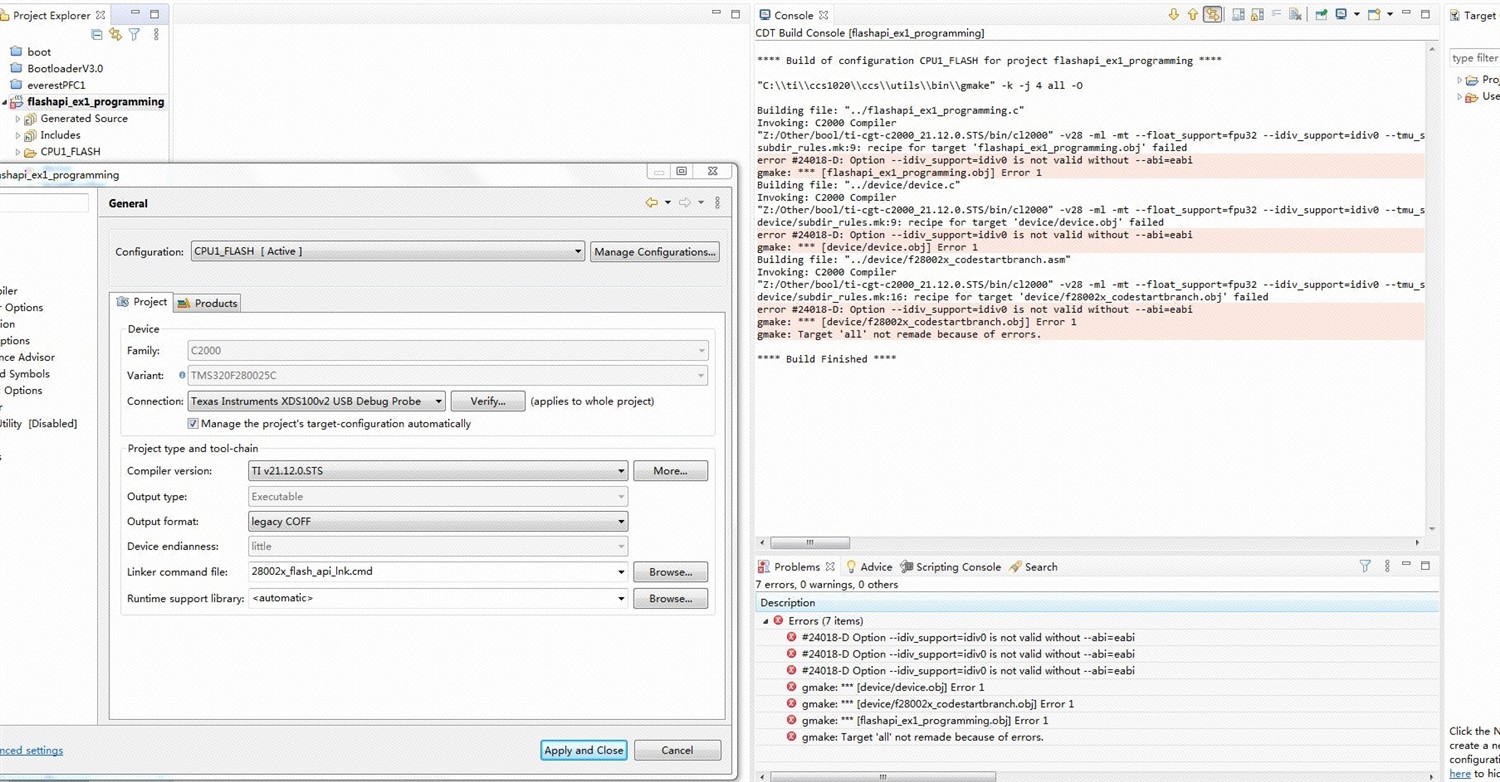The width and height of the screenshot is (1500, 782).
Task: Click Problems horizontal scrollbar thumb
Action: 882,777
